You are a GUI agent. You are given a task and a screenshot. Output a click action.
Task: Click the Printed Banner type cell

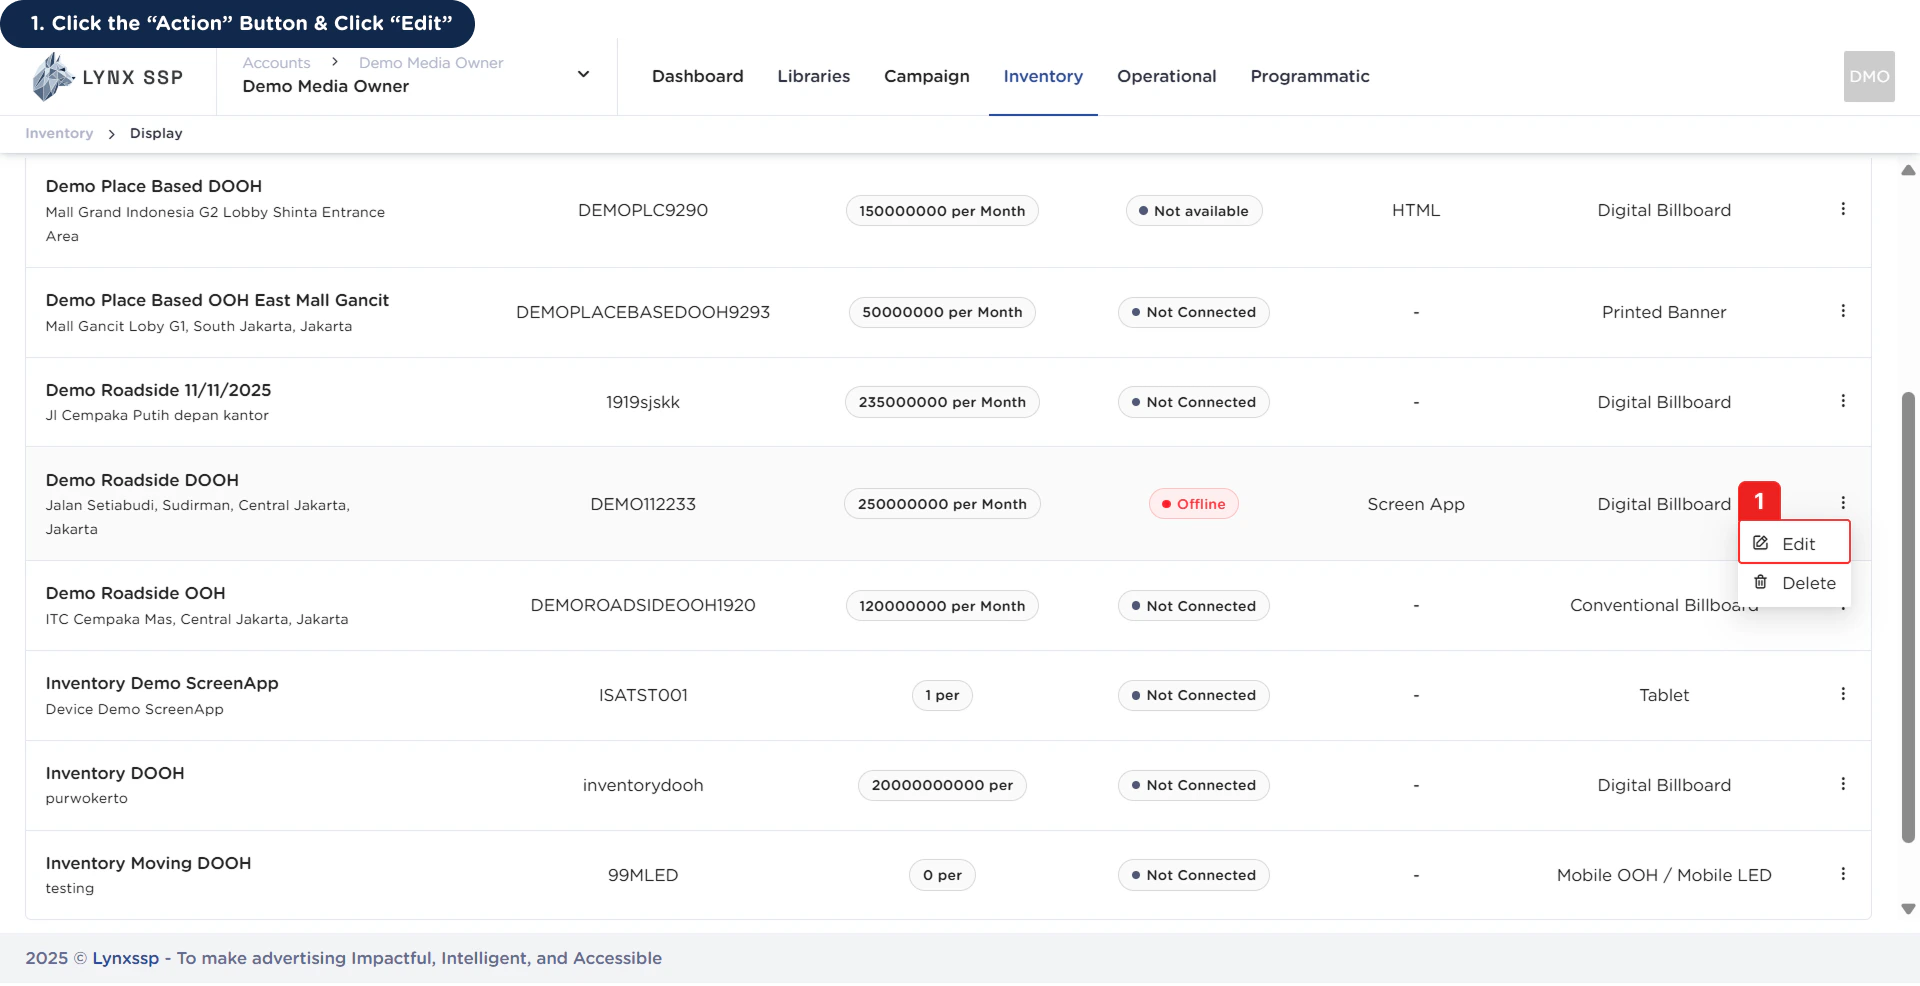1664,312
